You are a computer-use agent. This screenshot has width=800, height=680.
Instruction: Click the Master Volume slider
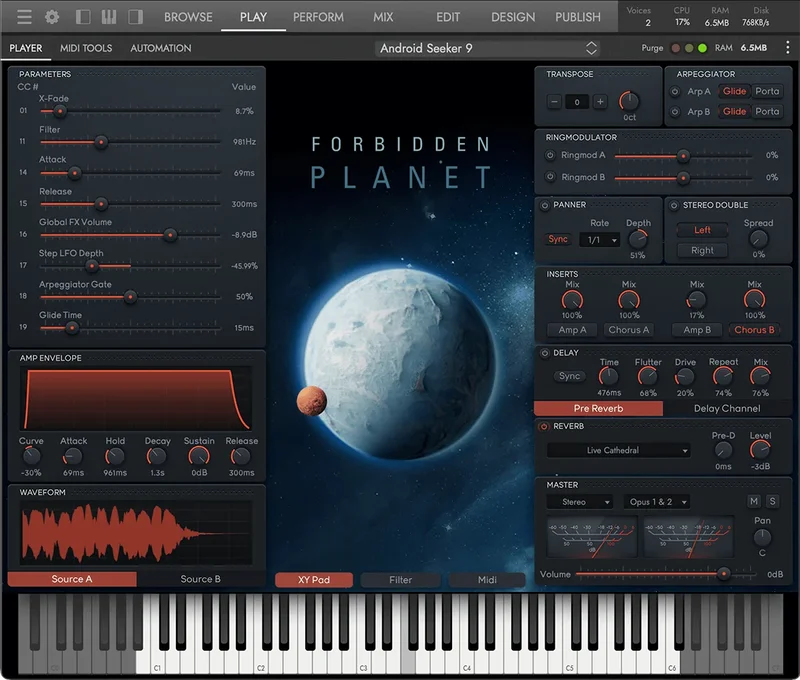tap(666, 574)
